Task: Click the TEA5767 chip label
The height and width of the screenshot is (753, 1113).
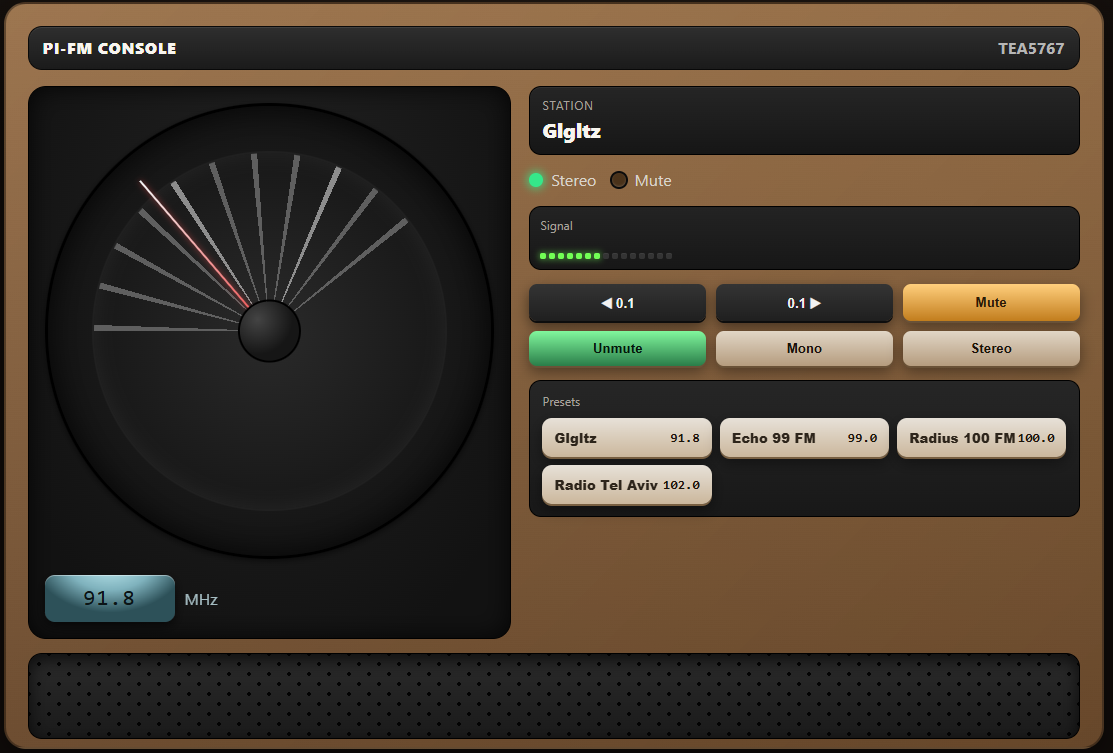Action: coord(1031,48)
